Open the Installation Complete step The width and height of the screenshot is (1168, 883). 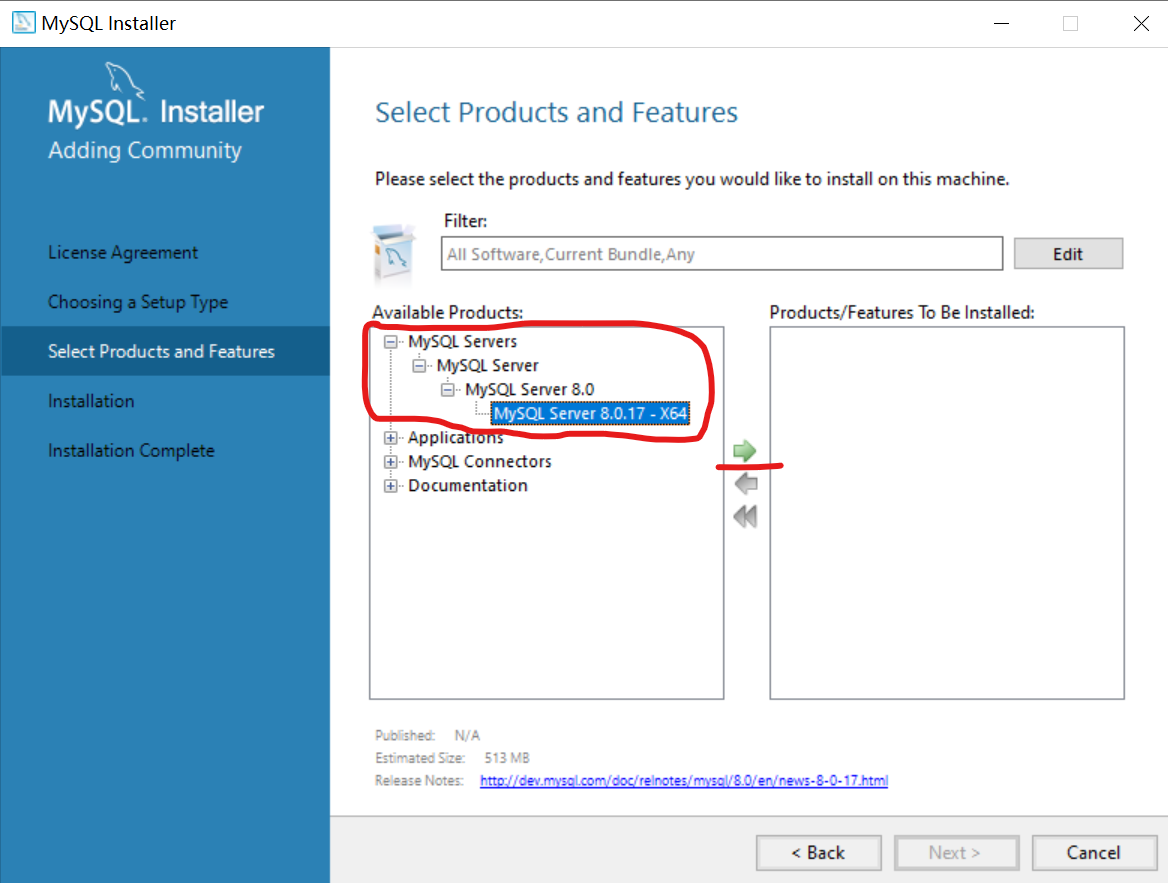[x=131, y=450]
